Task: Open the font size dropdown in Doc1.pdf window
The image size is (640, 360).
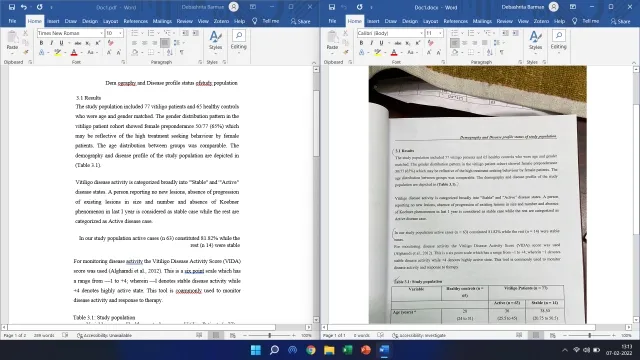Action: pyautogui.click(x=120, y=33)
